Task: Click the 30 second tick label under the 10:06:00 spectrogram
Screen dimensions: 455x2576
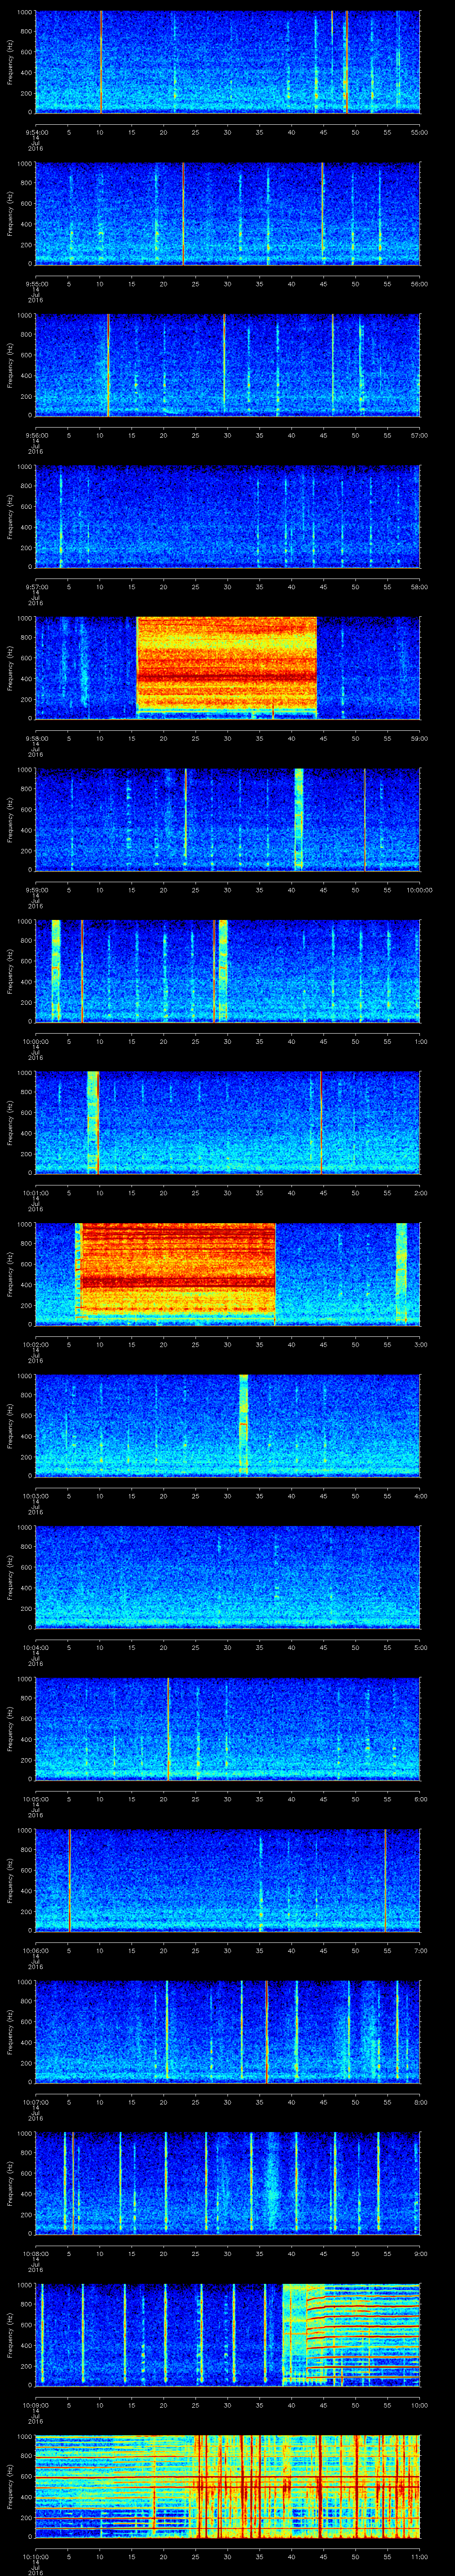Action: tap(228, 1950)
